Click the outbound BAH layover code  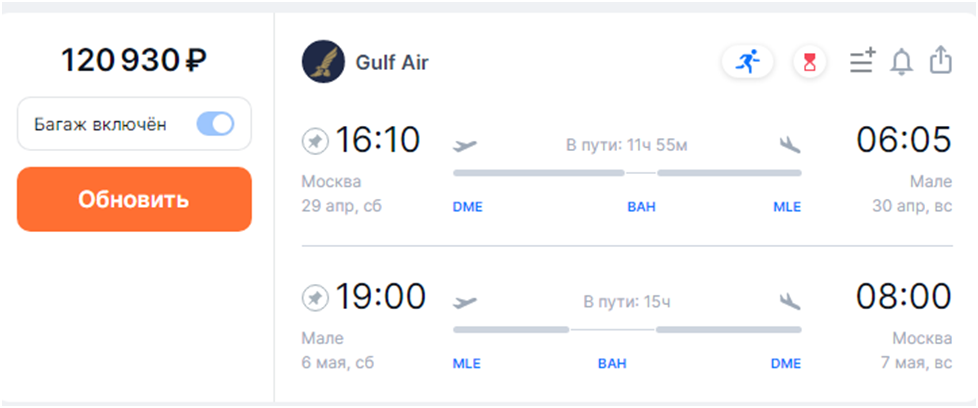pos(641,207)
